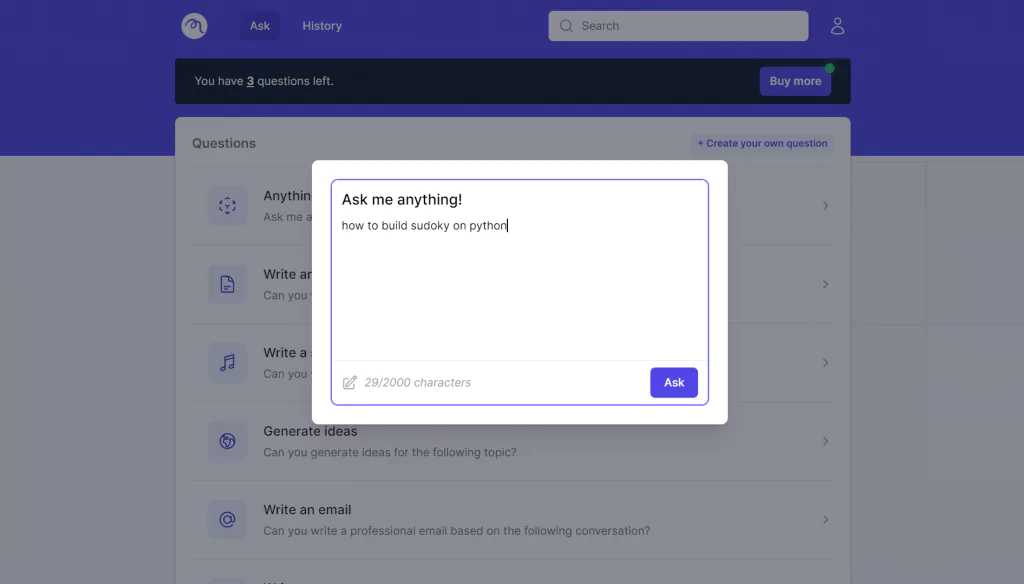Viewport: 1024px width, 584px height.
Task: Click the at-sign icon for Write an email
Action: tap(227, 519)
